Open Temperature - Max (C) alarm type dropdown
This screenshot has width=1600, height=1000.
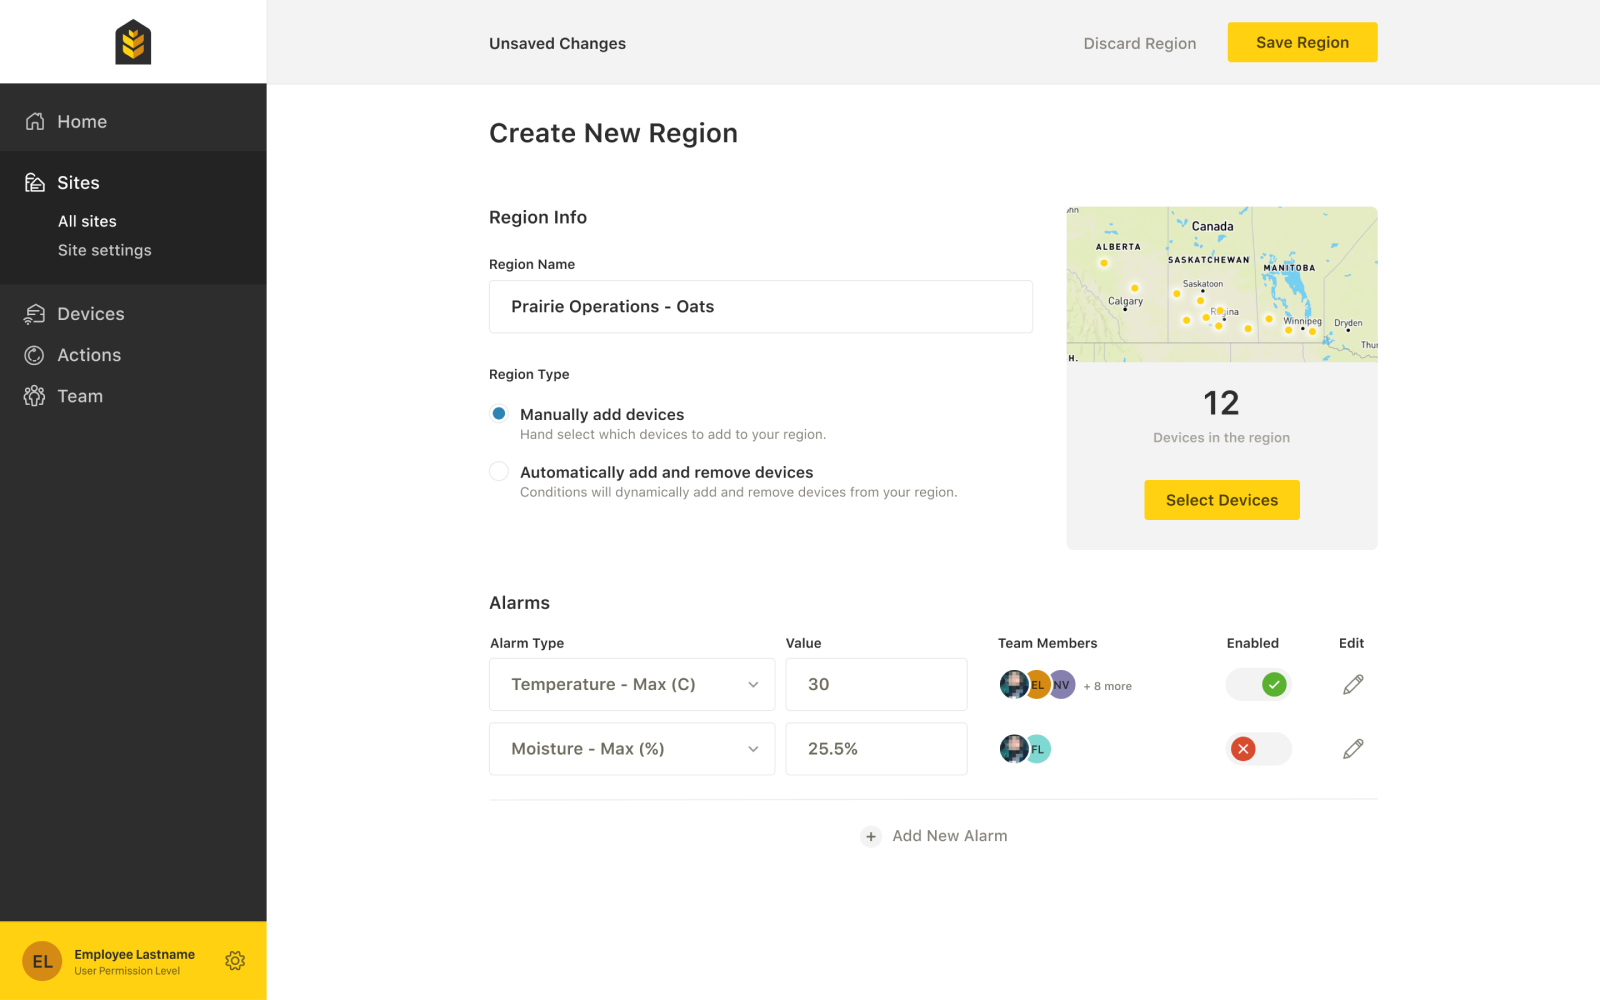632,685
